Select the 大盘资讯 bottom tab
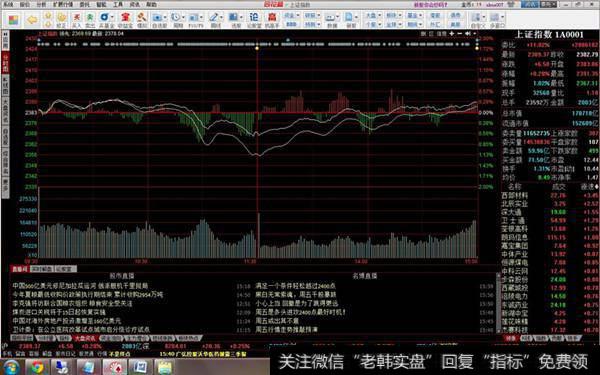This screenshot has height=375, width=600. [x=85, y=338]
